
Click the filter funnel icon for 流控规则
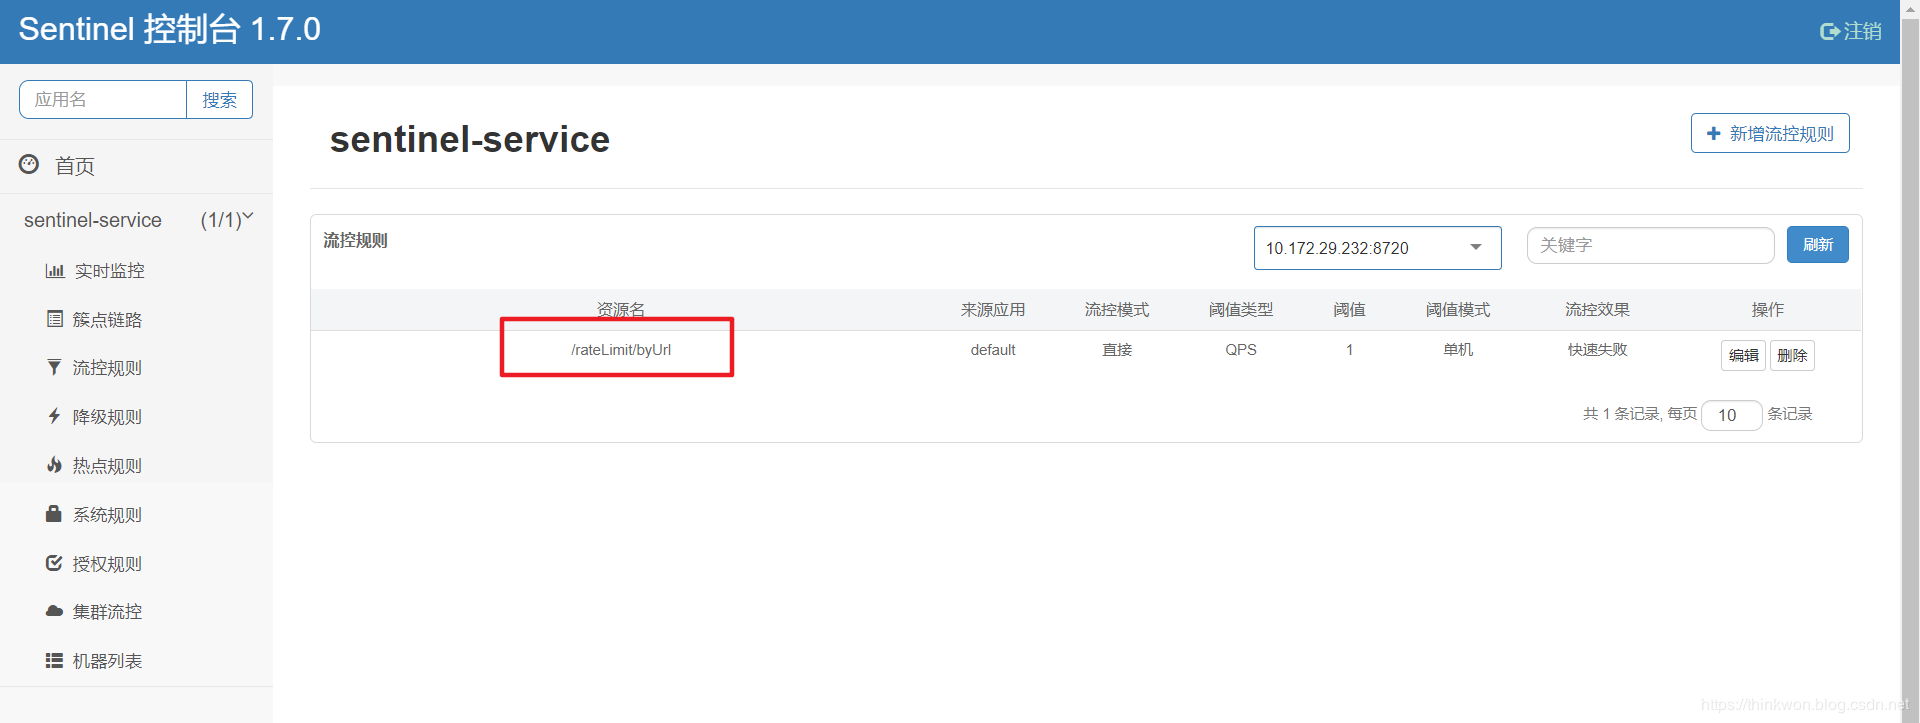[55, 368]
